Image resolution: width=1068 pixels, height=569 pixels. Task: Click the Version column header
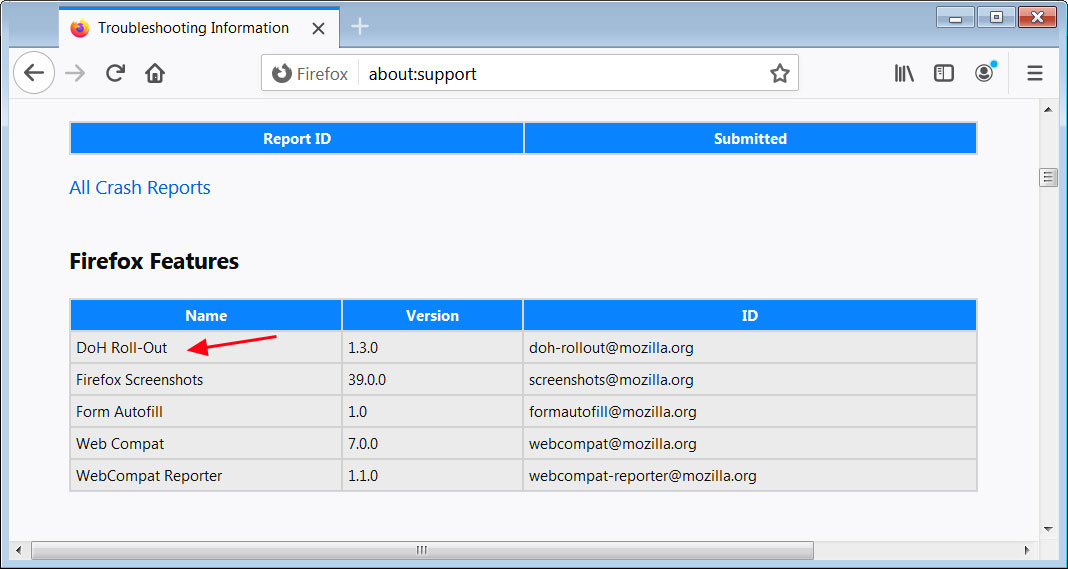(x=433, y=316)
